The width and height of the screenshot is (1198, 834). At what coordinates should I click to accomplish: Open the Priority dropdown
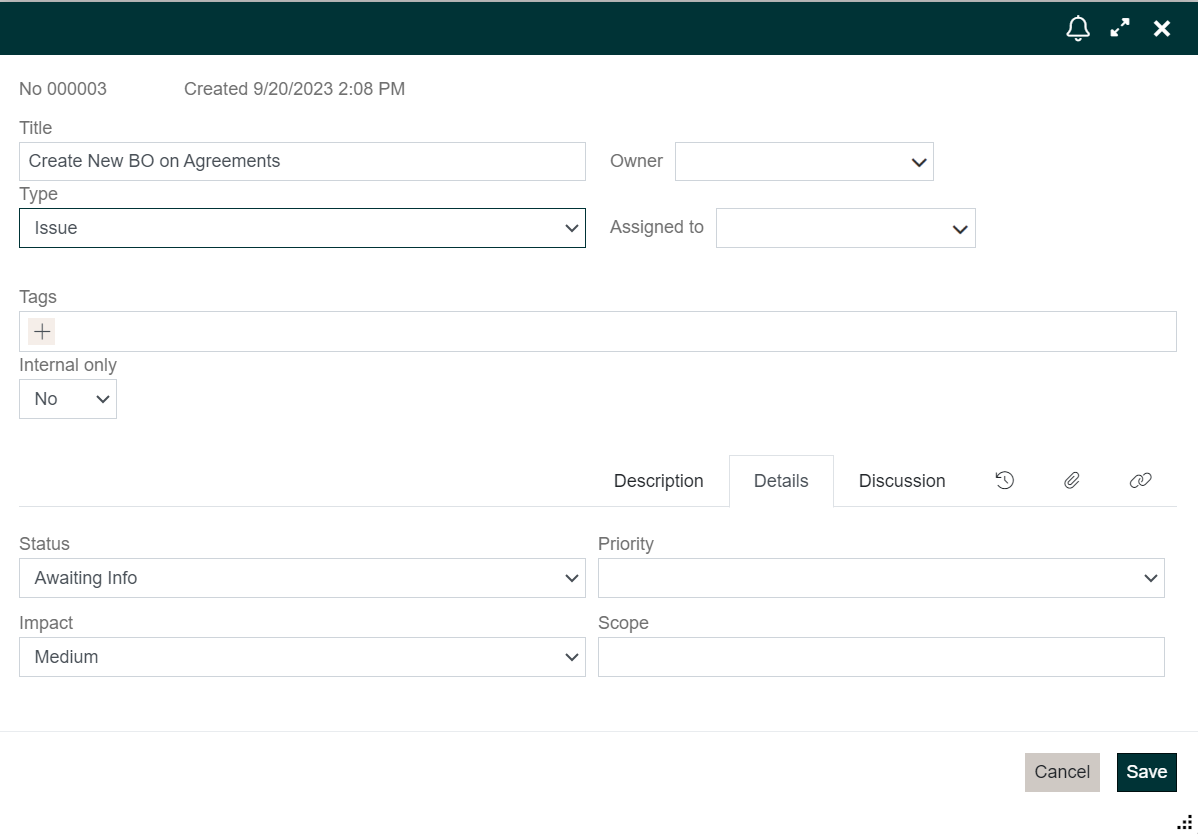[880, 578]
